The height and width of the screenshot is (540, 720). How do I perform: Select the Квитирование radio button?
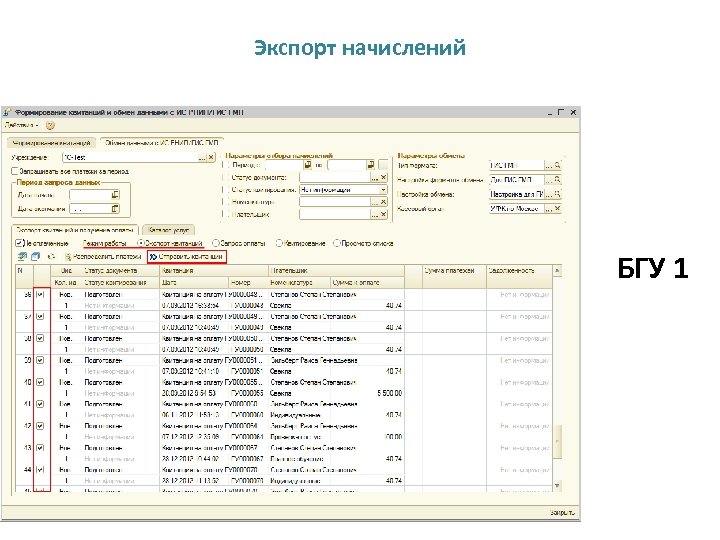click(x=279, y=243)
